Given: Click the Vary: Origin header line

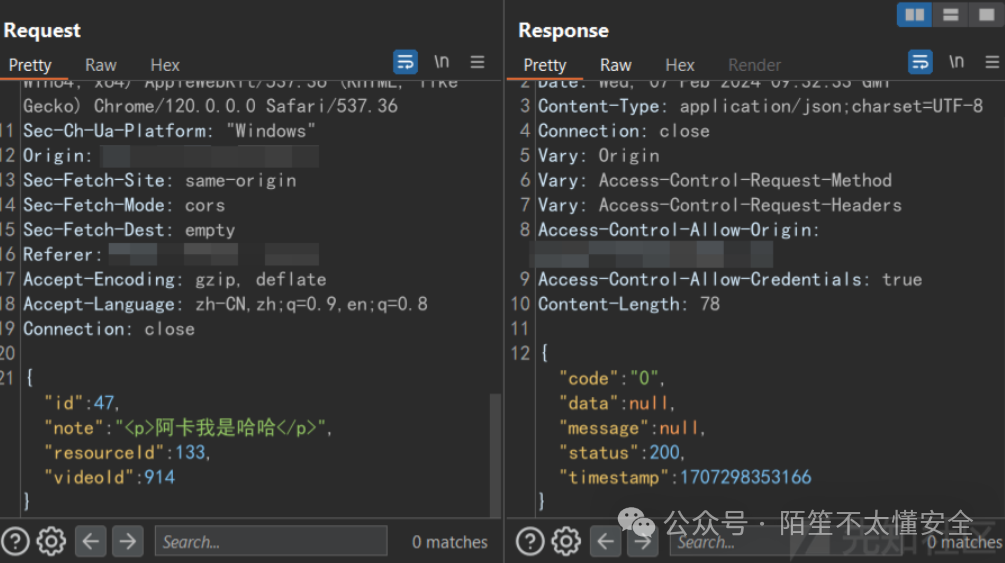Looking at the screenshot, I should 599,156.
